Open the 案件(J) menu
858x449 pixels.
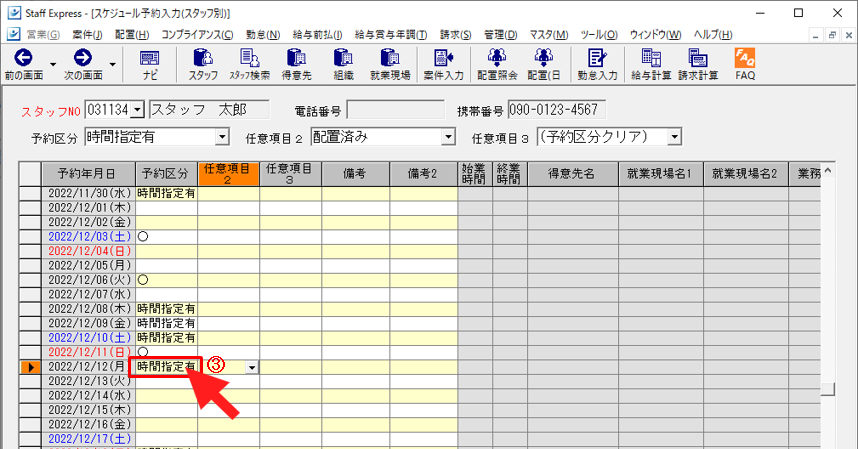pyautogui.click(x=87, y=35)
